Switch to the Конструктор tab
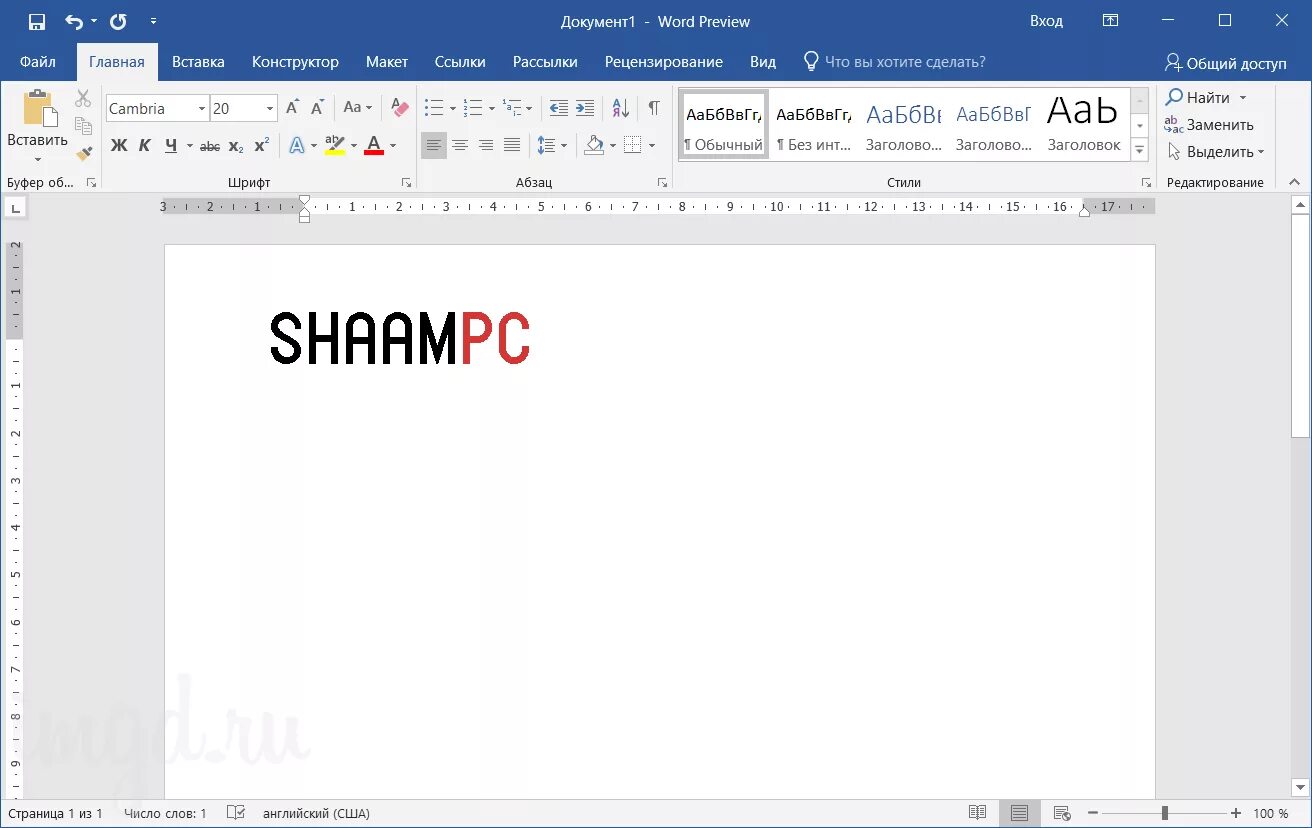 click(x=295, y=61)
